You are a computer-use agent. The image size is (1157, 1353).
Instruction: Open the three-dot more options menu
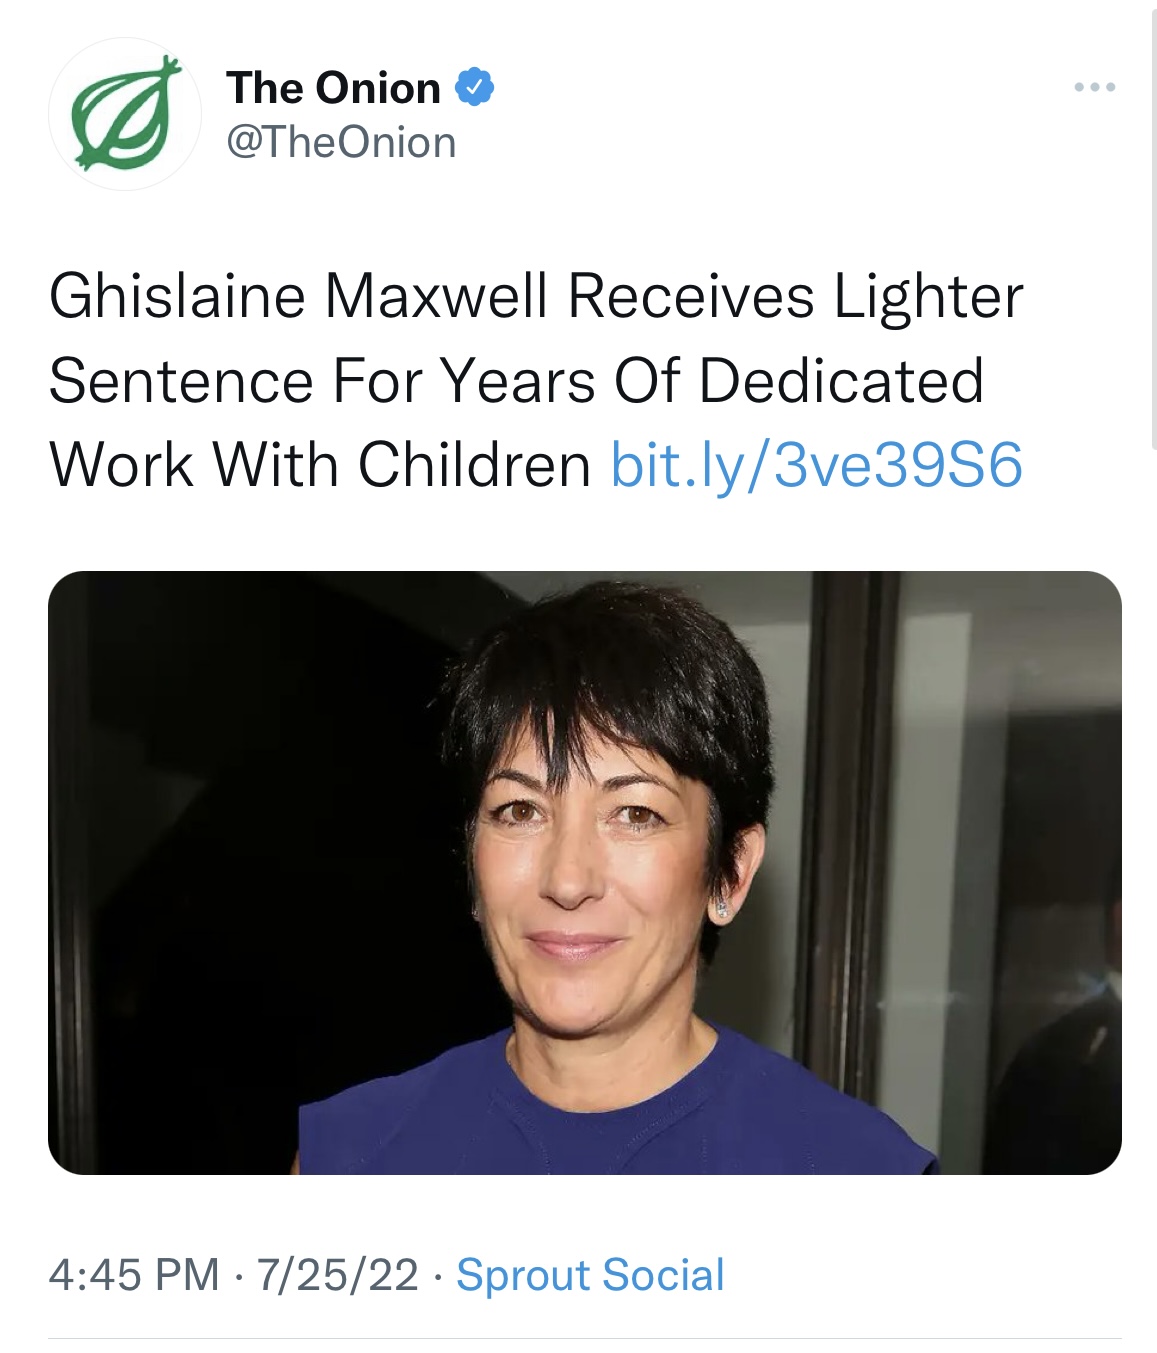(1095, 88)
